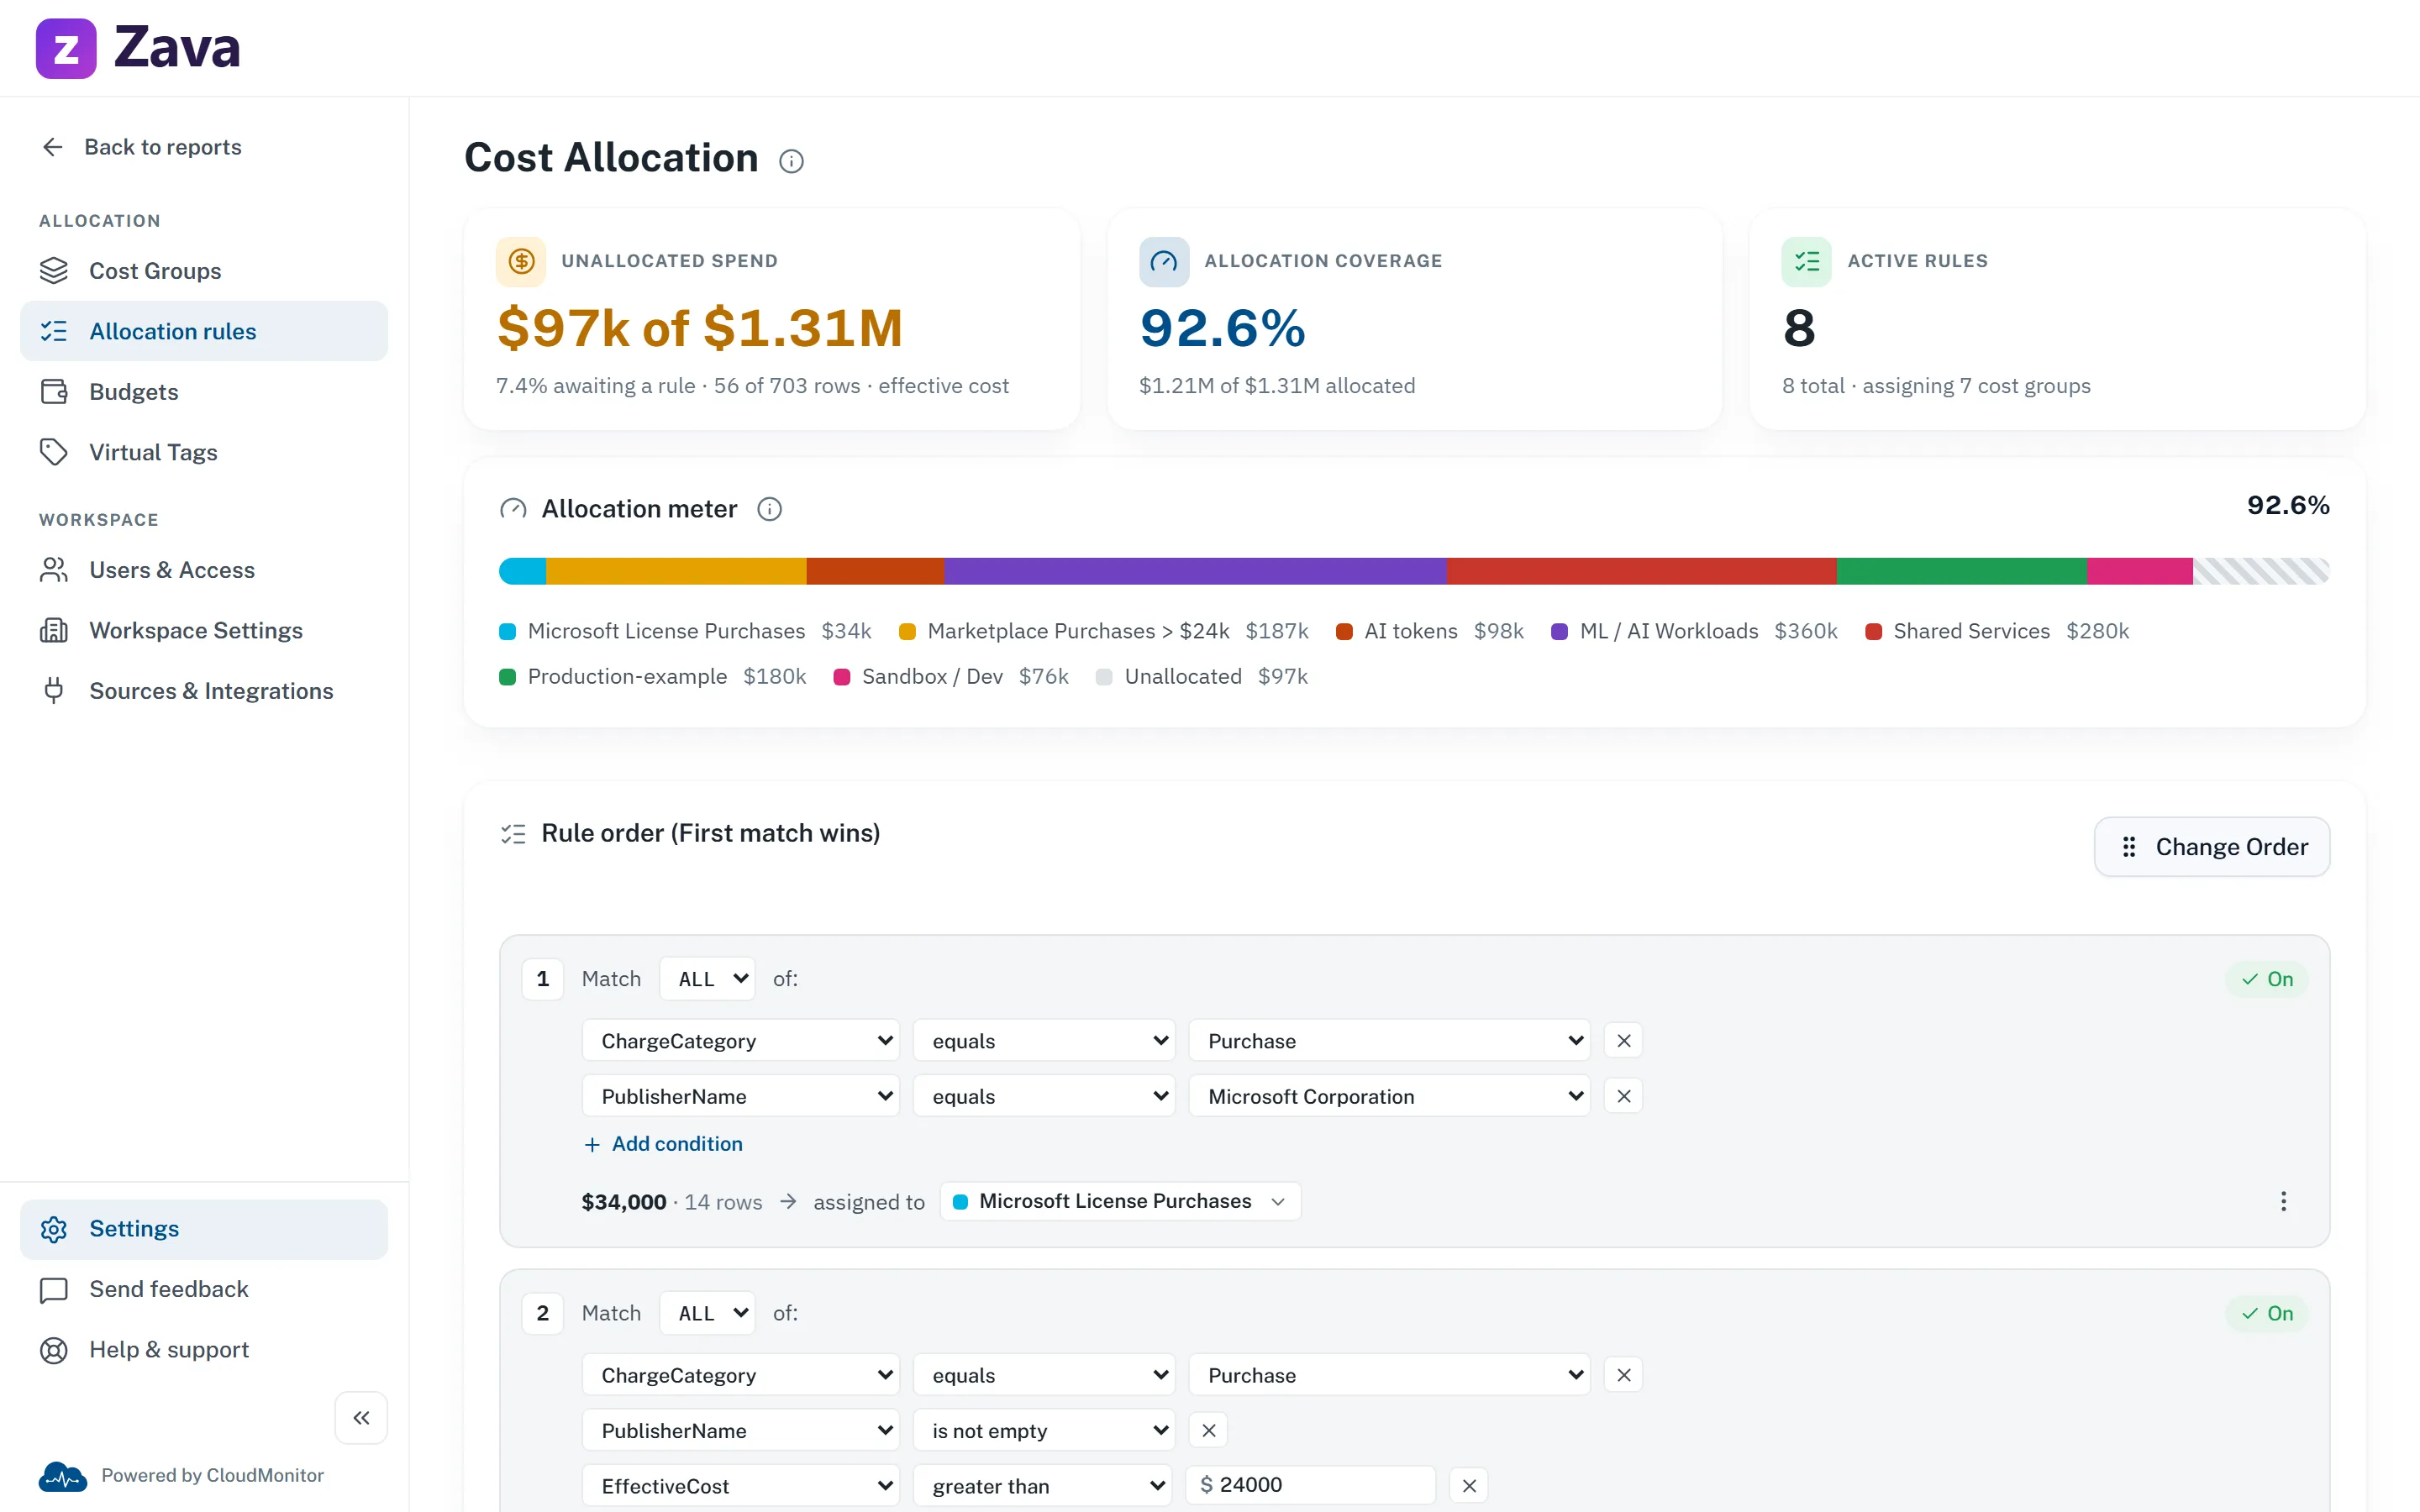Click the Change Order button
This screenshot has width=2420, height=1512.
point(2212,847)
